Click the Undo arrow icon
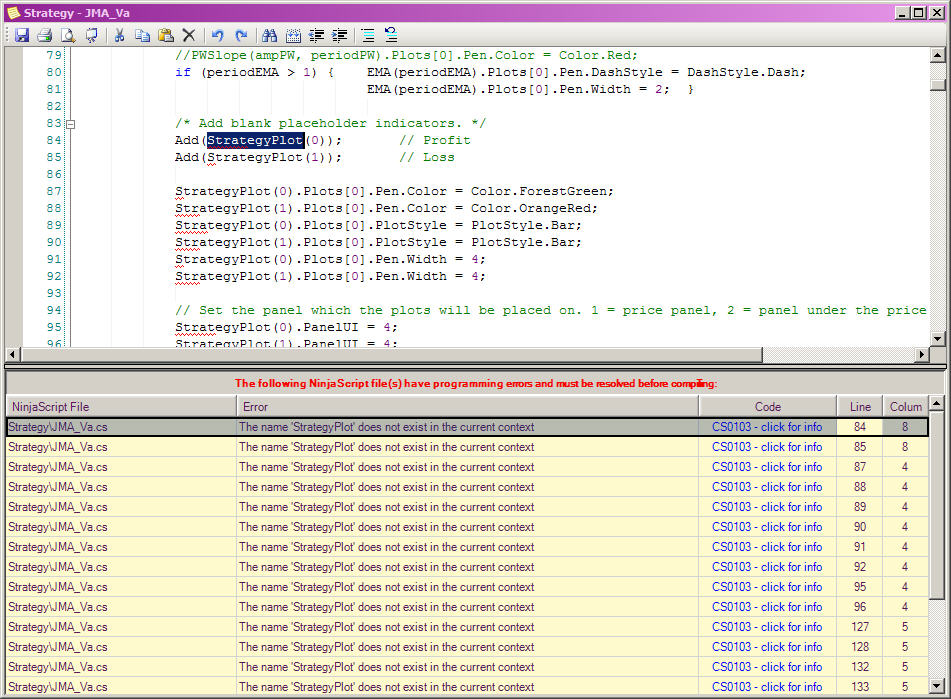The width and height of the screenshot is (951, 699). [217, 35]
